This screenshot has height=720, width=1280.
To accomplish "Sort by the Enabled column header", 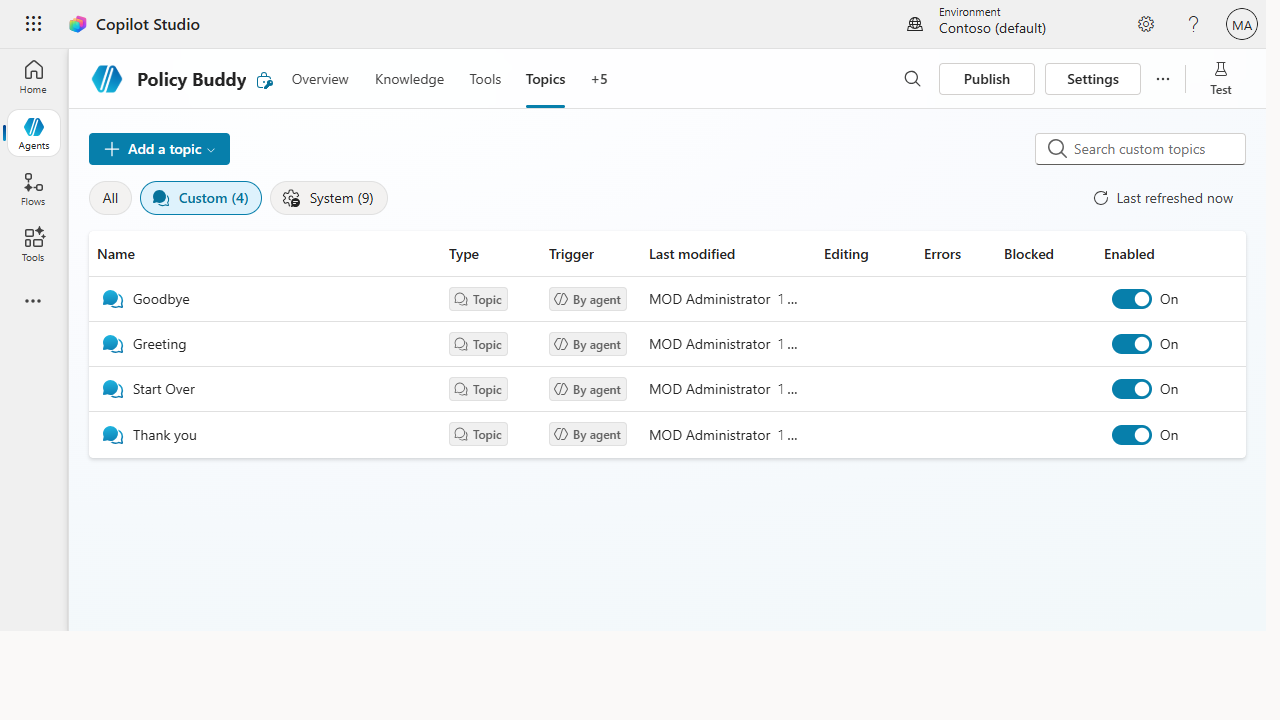I will [x=1129, y=254].
